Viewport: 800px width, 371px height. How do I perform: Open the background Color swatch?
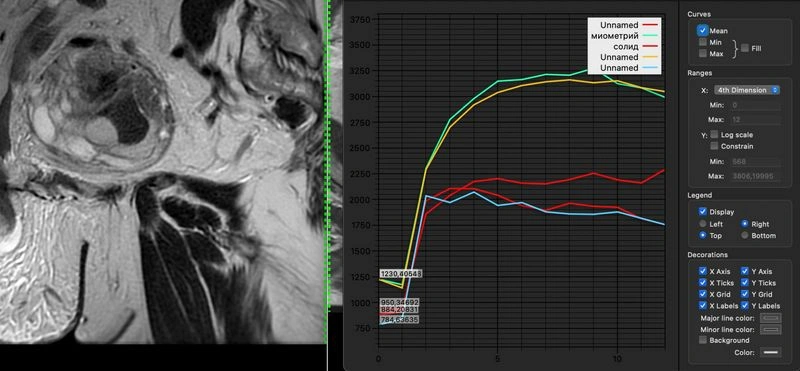click(770, 352)
